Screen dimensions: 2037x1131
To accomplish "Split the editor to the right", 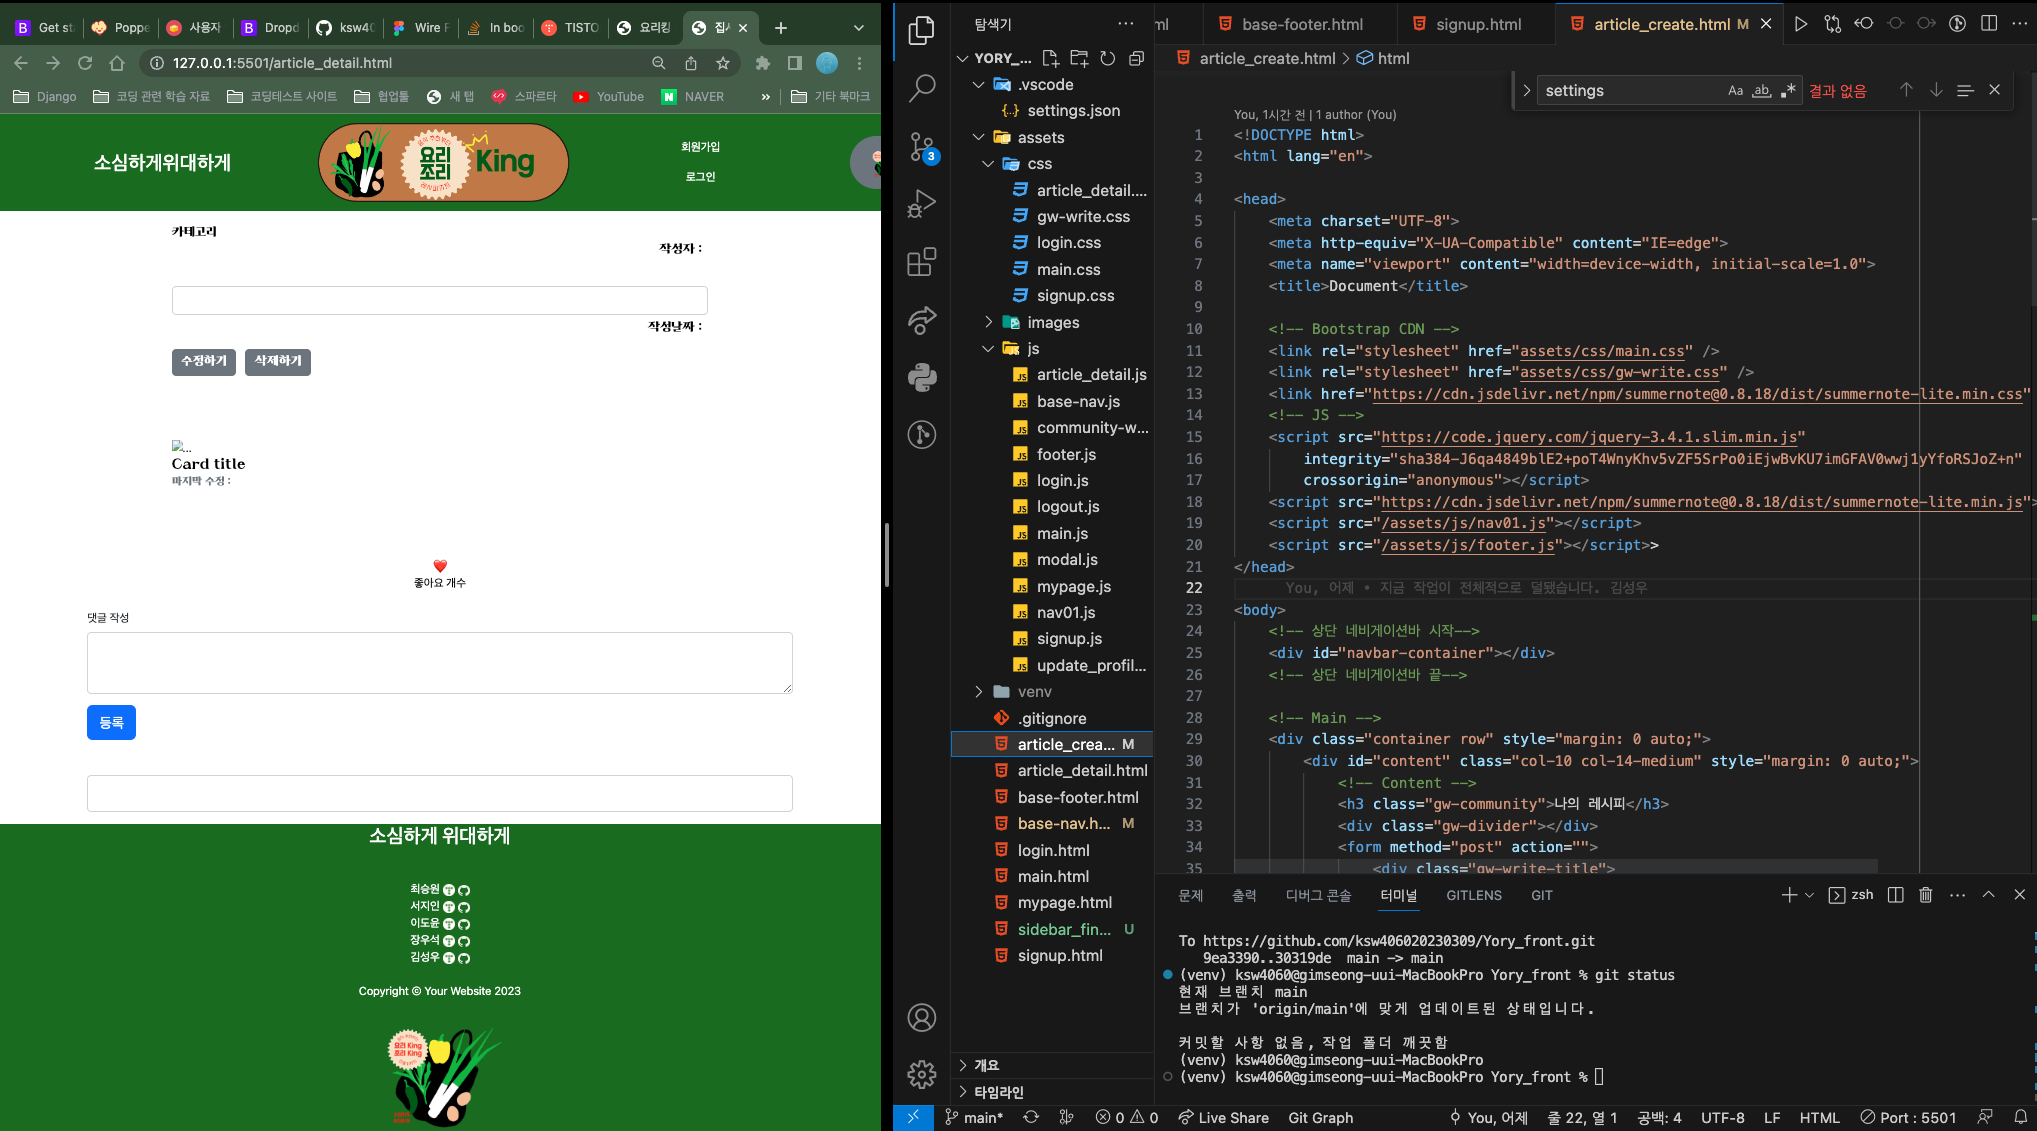I will 1989,24.
